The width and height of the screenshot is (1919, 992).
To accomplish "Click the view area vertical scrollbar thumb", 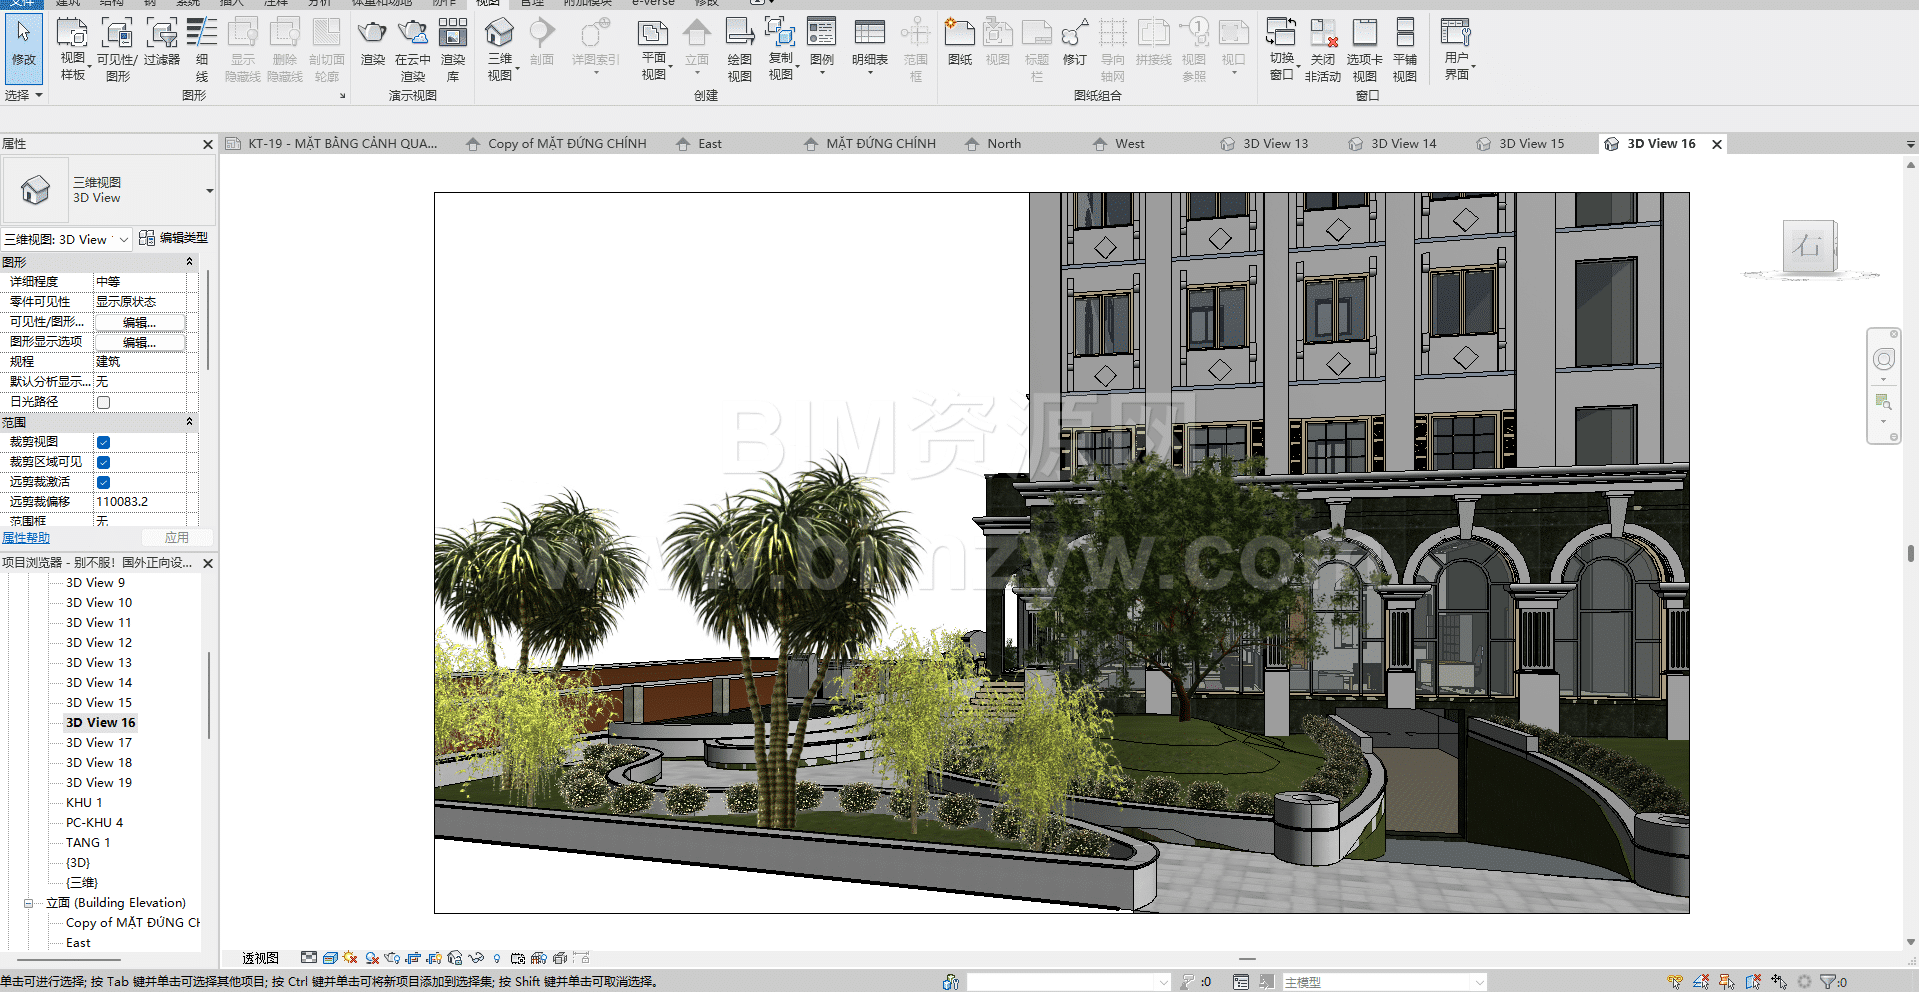I will [1910, 553].
